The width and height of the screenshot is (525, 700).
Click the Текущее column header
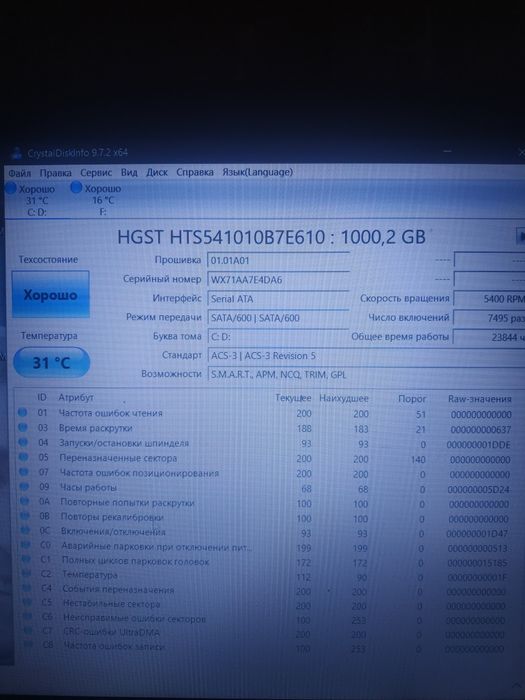click(x=293, y=398)
